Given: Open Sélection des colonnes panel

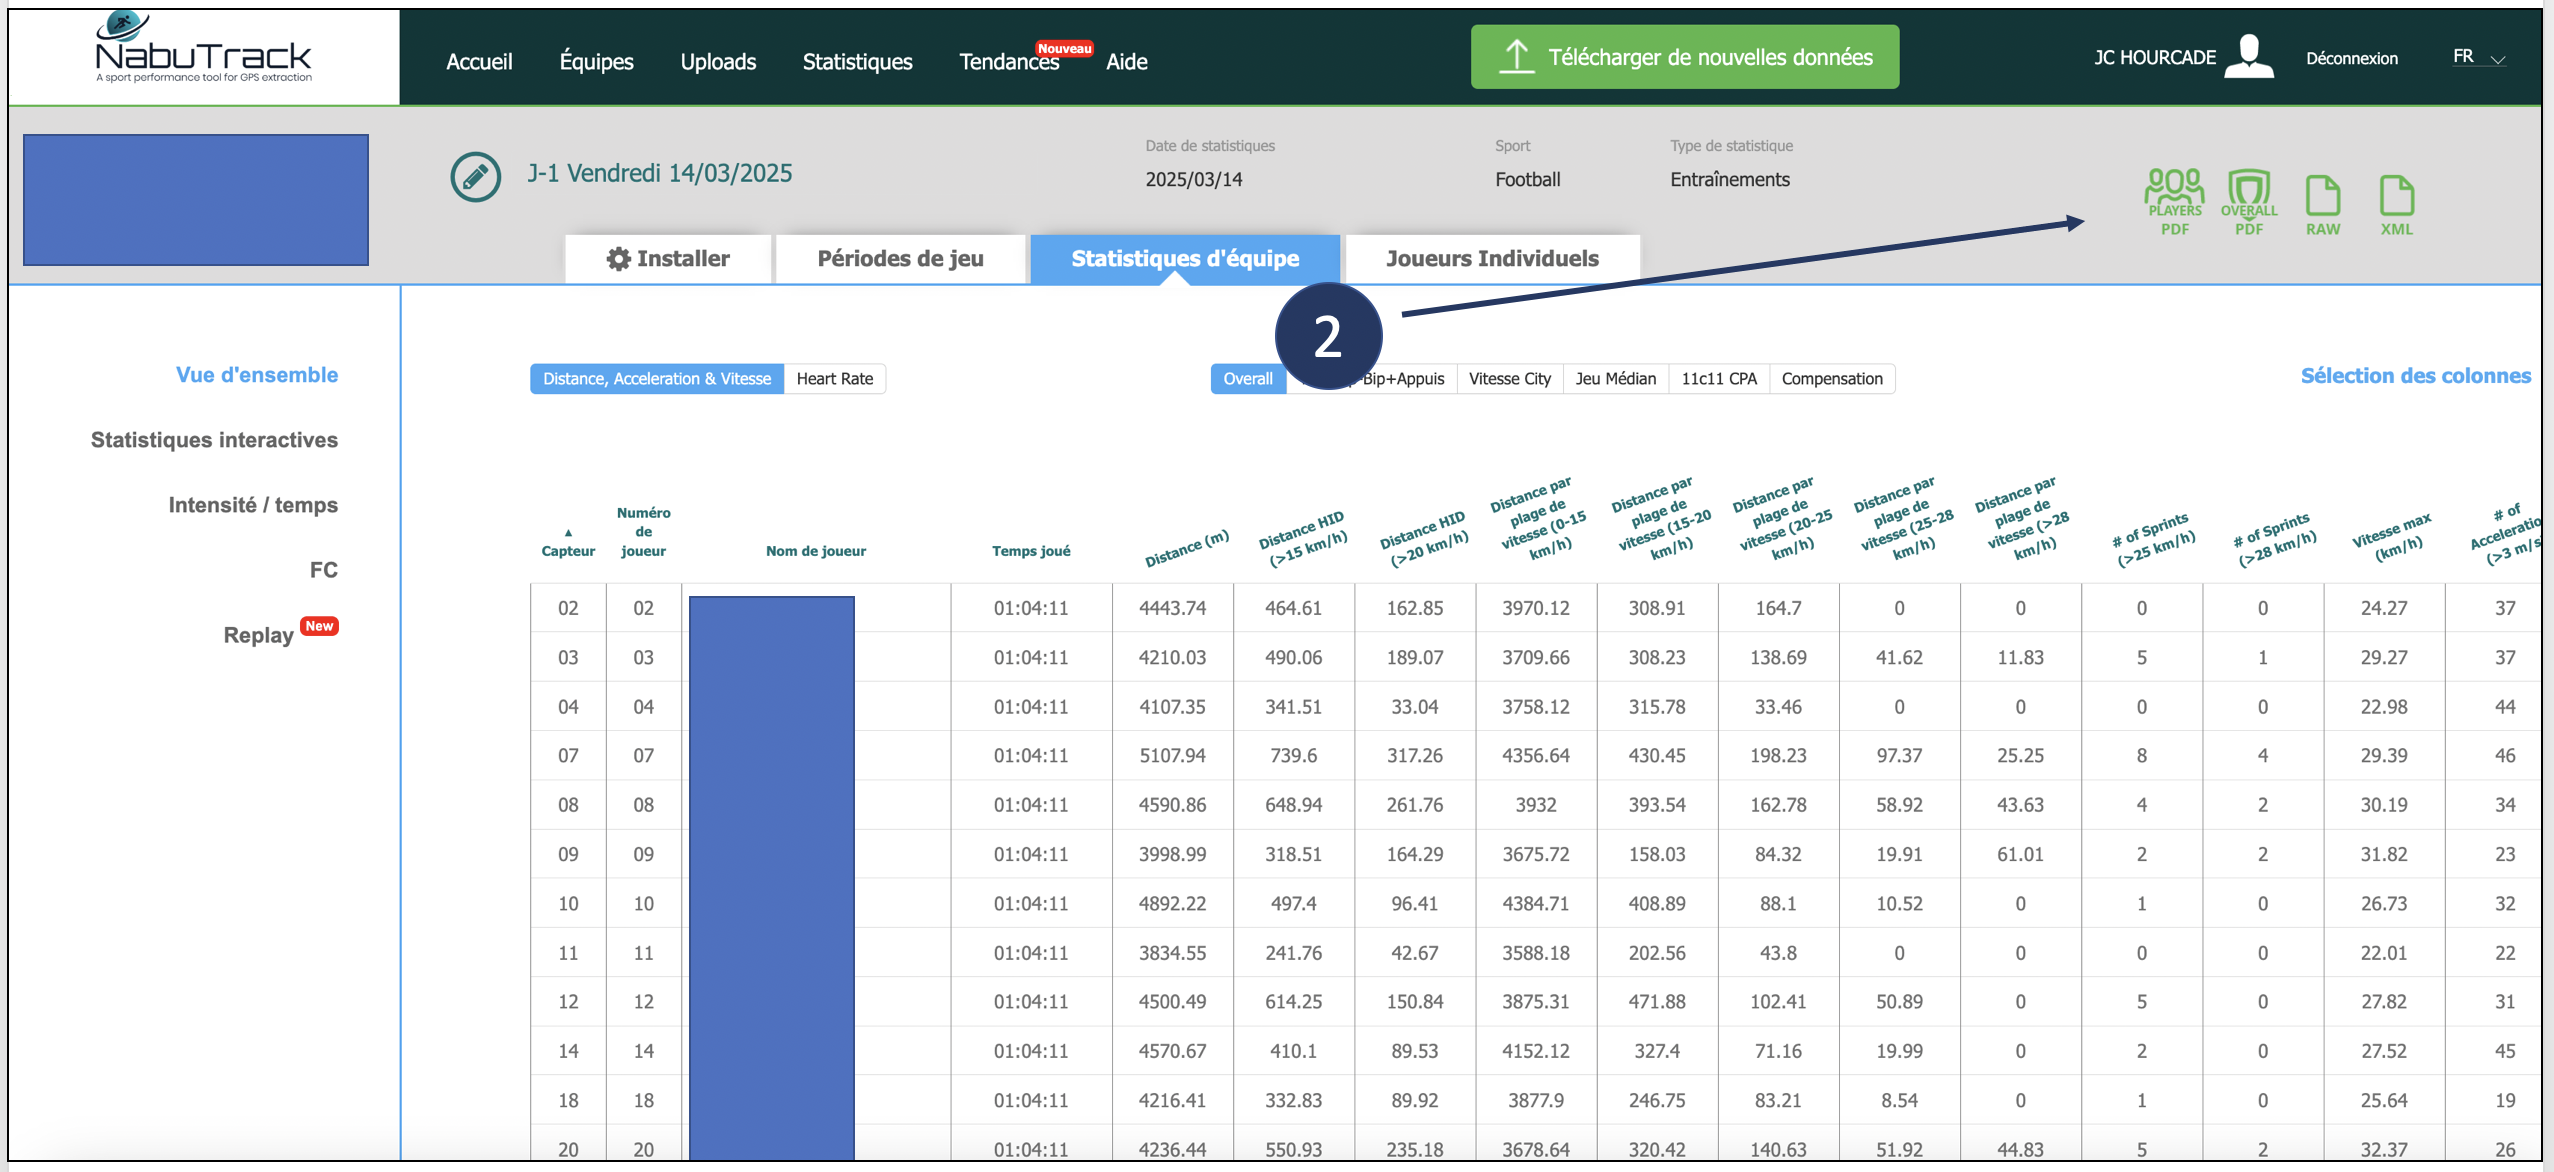Looking at the screenshot, I should [2415, 376].
